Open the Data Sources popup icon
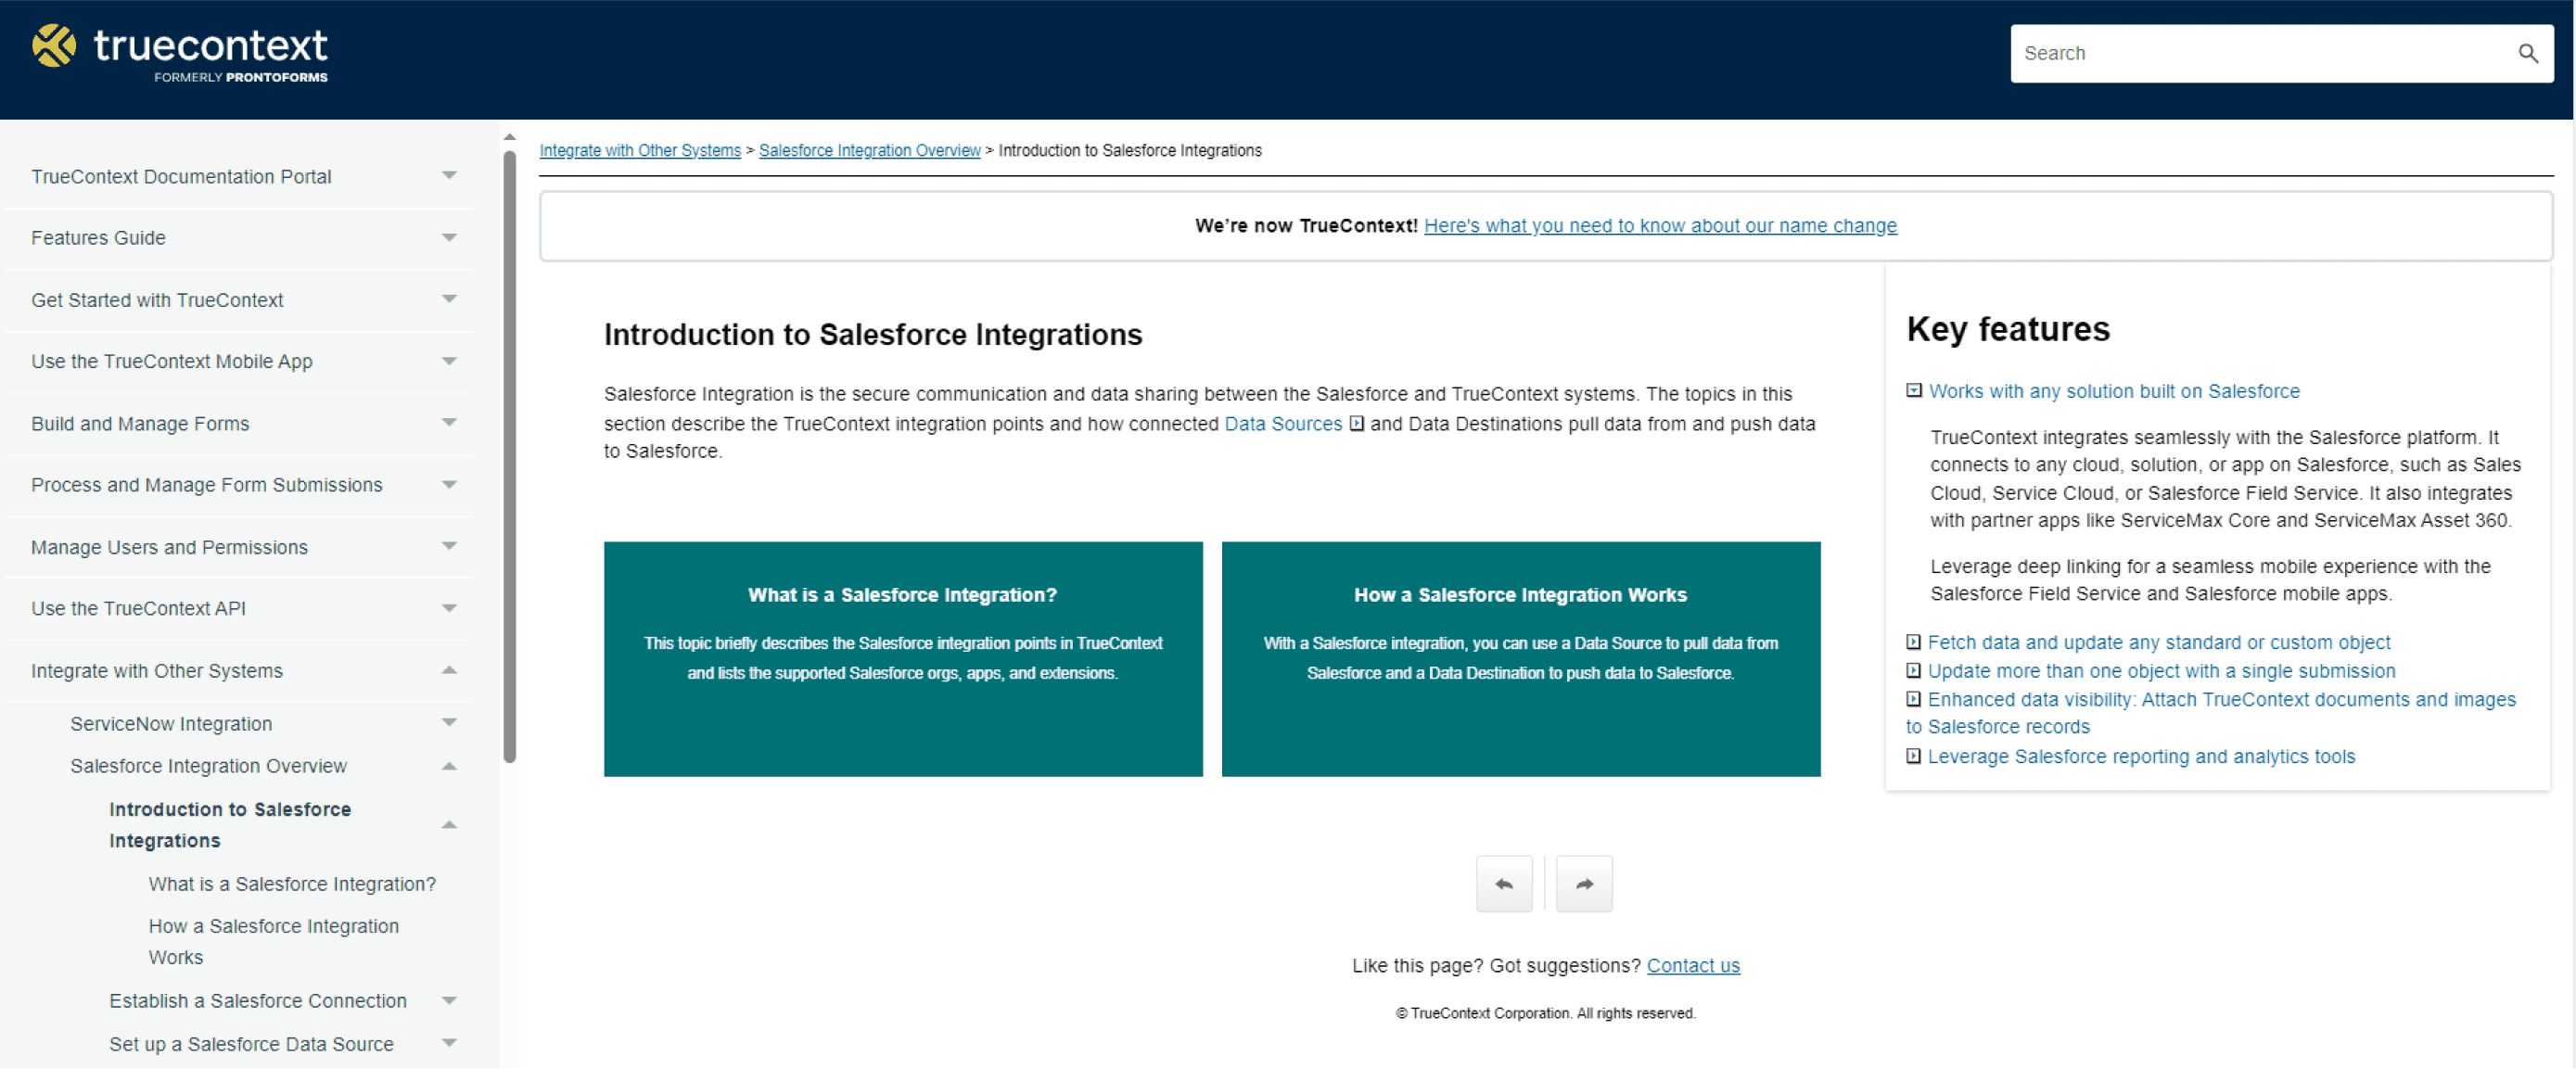2576x1069 pixels. tap(1356, 424)
